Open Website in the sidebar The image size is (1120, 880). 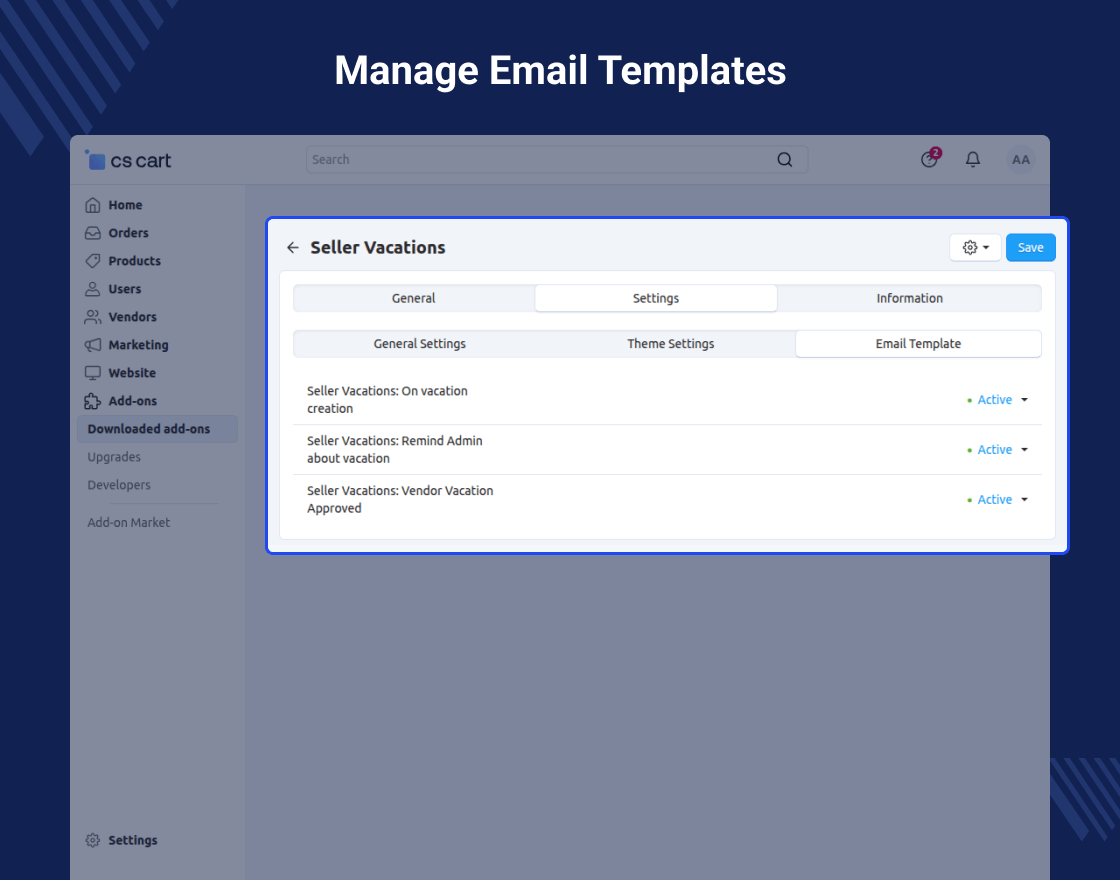click(132, 373)
